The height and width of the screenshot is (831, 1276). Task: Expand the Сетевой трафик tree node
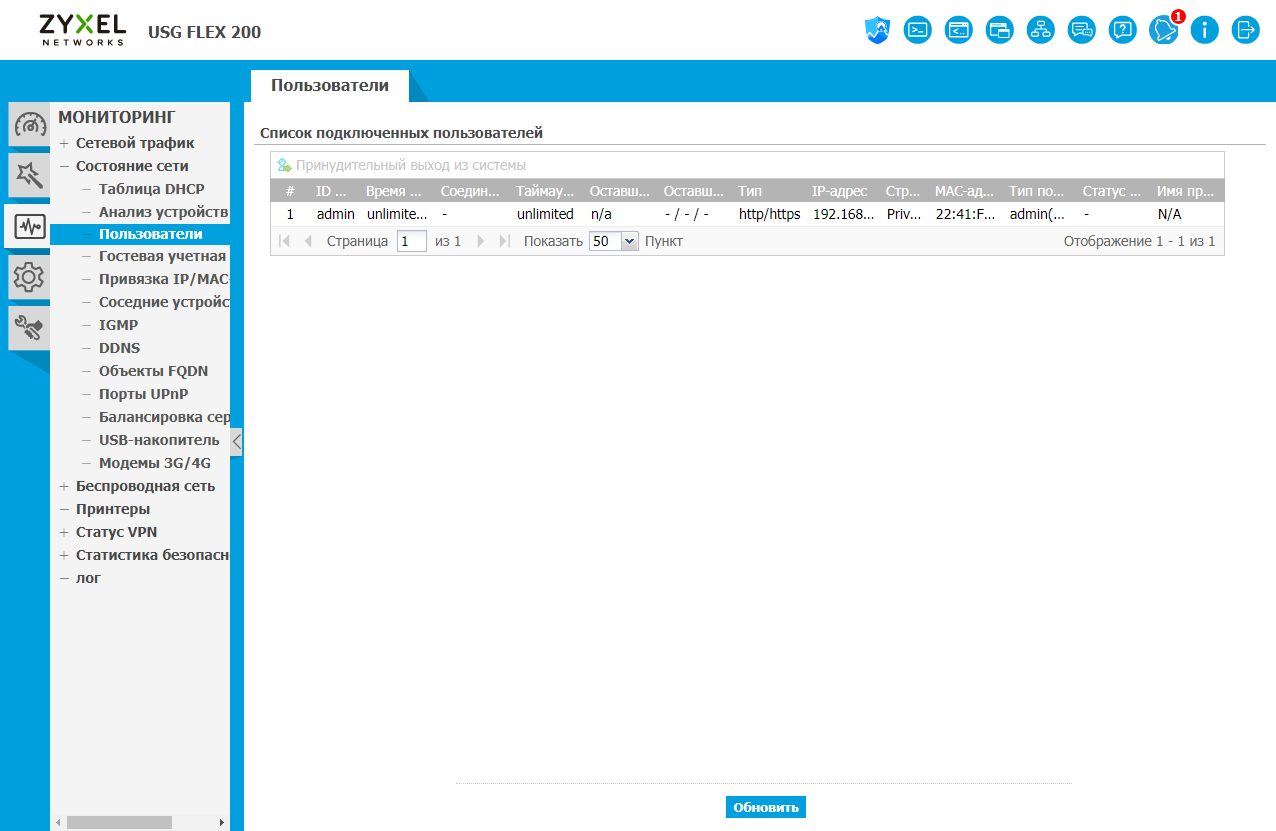64,143
